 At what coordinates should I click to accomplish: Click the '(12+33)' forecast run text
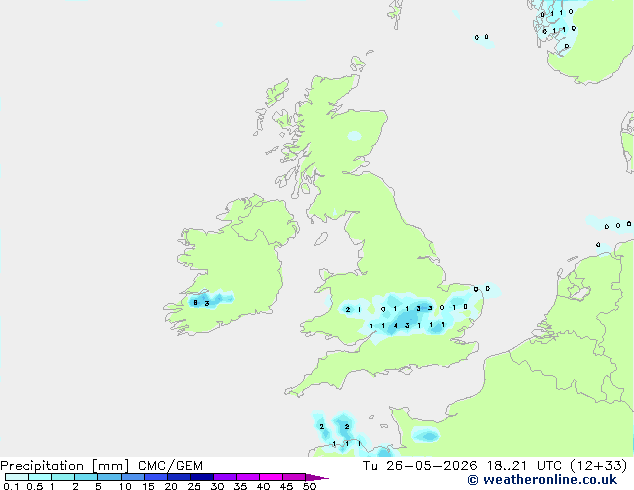(598, 466)
